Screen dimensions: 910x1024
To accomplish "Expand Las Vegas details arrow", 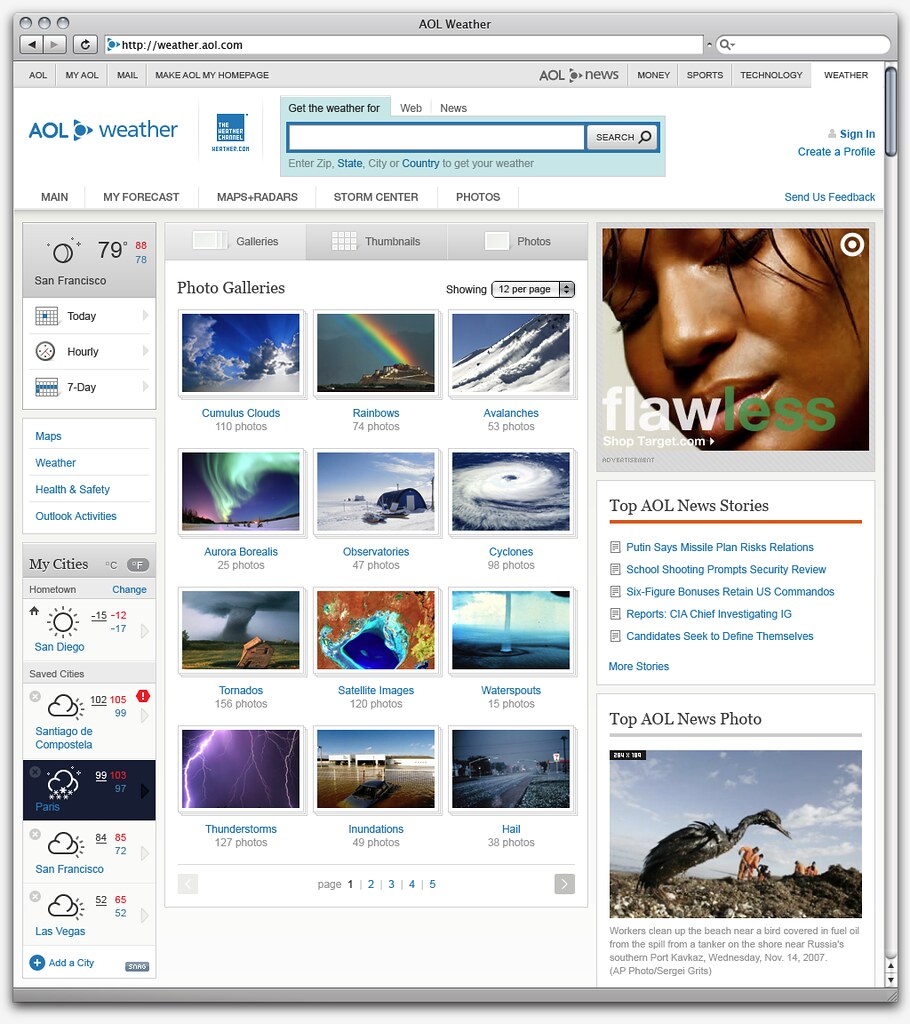I will click(x=145, y=916).
